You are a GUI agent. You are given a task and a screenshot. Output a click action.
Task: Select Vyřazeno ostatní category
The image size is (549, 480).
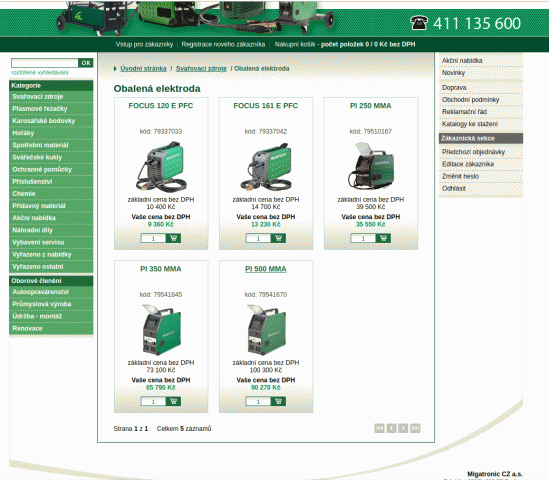(x=51, y=266)
